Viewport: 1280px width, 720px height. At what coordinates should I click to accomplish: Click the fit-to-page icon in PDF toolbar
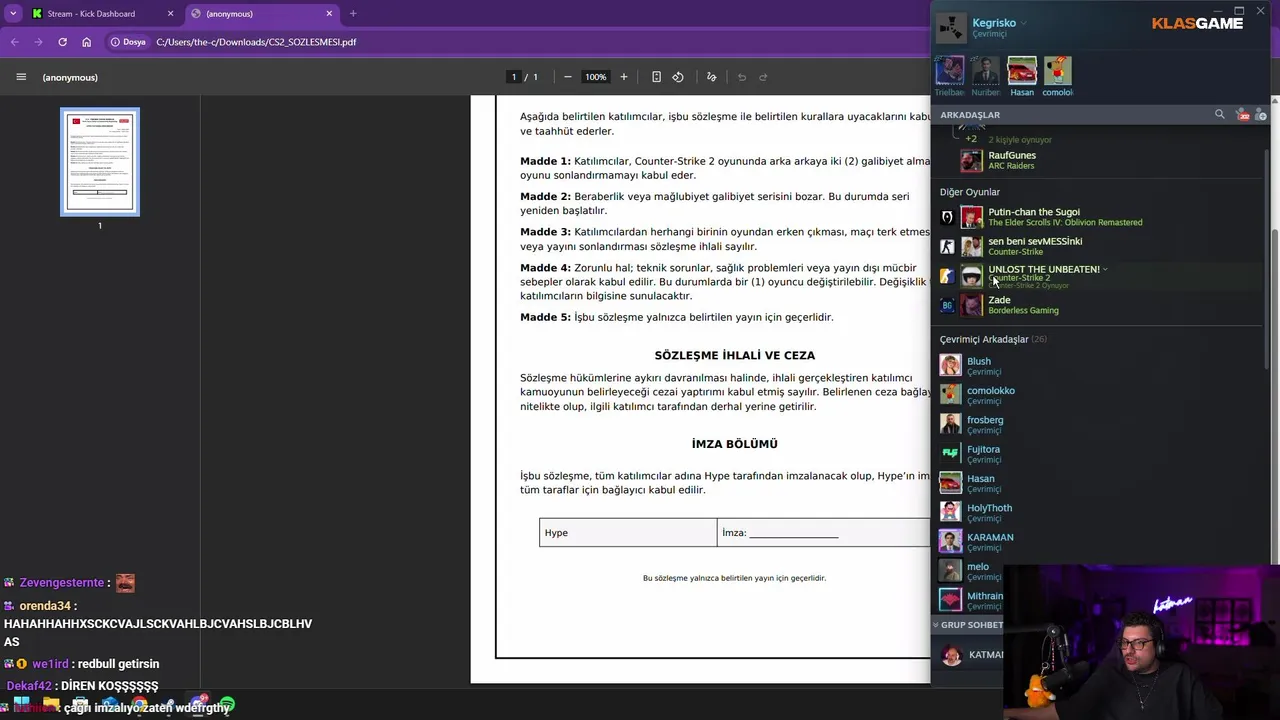click(656, 77)
